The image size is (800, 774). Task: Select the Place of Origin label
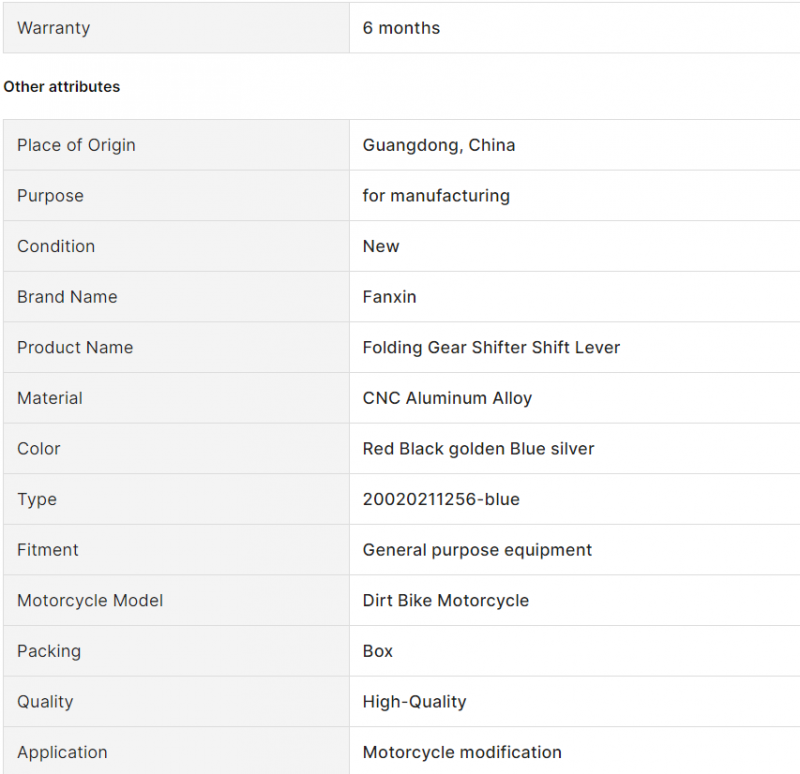tap(76, 145)
